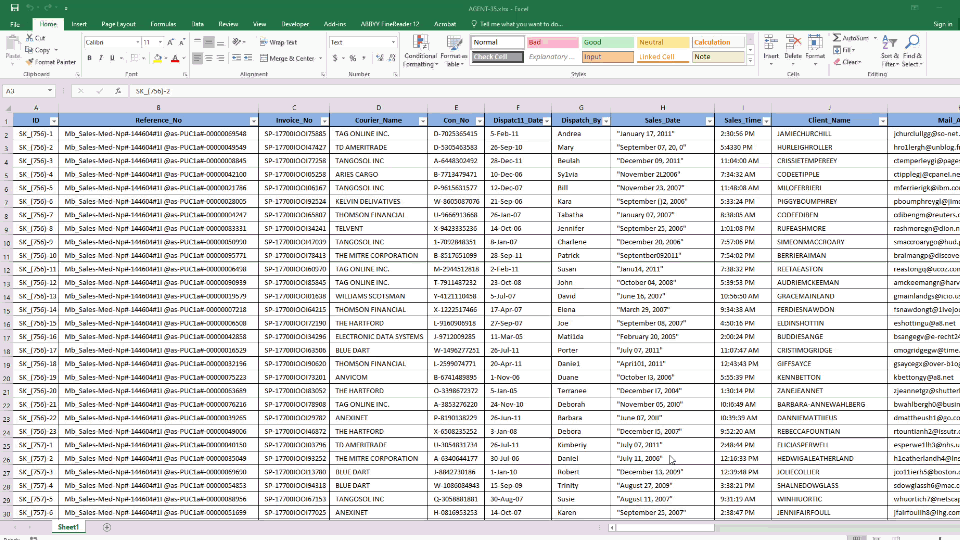Switch to the Formulas tab
The image size is (960, 540).
[x=163, y=24]
